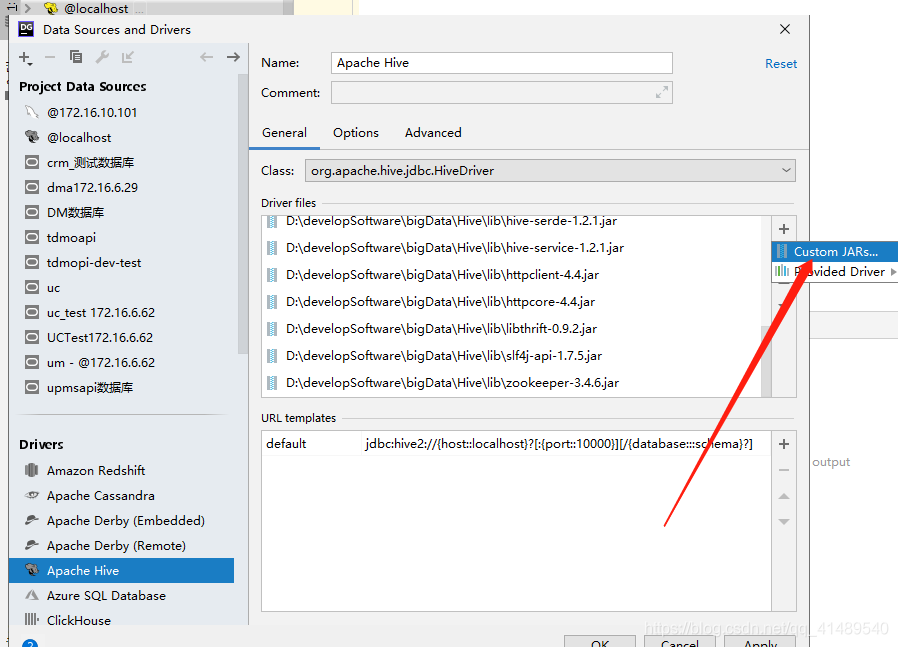Go forward with the right arrow

(x=233, y=57)
